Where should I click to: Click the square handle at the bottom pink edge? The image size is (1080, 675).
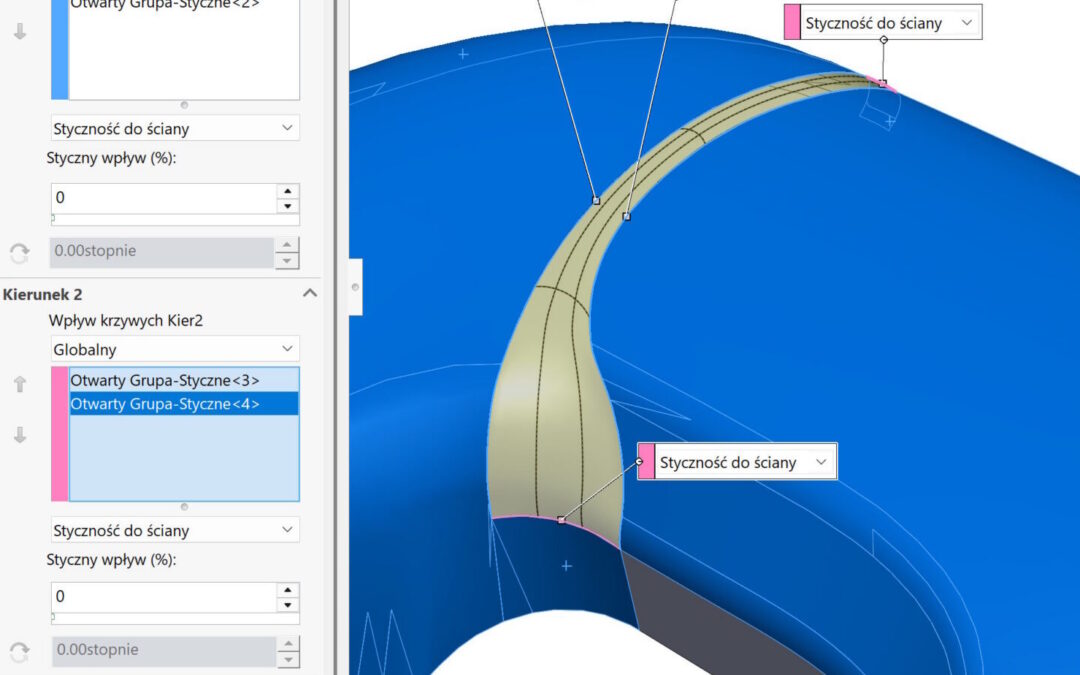click(561, 520)
